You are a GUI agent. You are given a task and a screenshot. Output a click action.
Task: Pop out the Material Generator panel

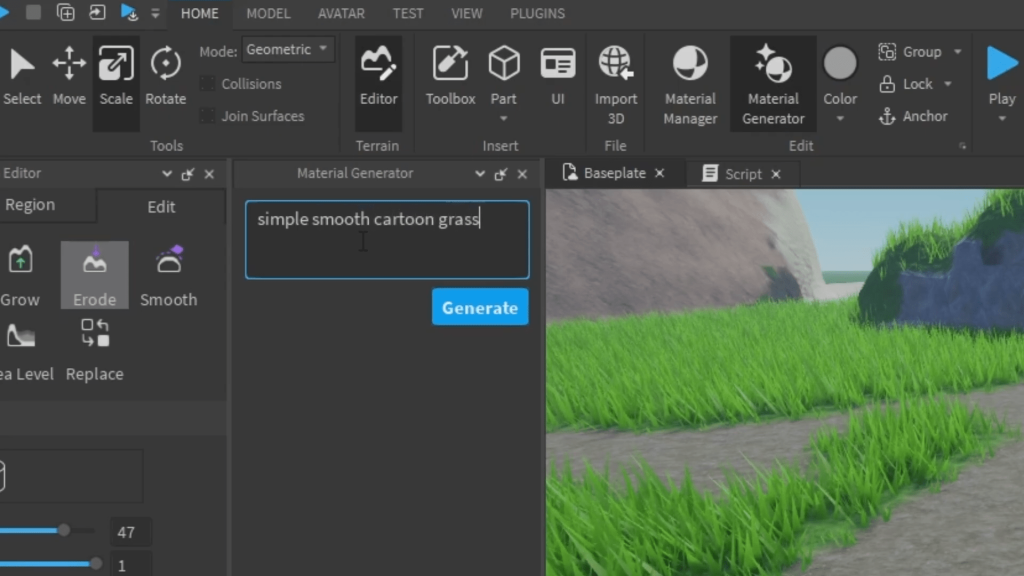click(501, 174)
